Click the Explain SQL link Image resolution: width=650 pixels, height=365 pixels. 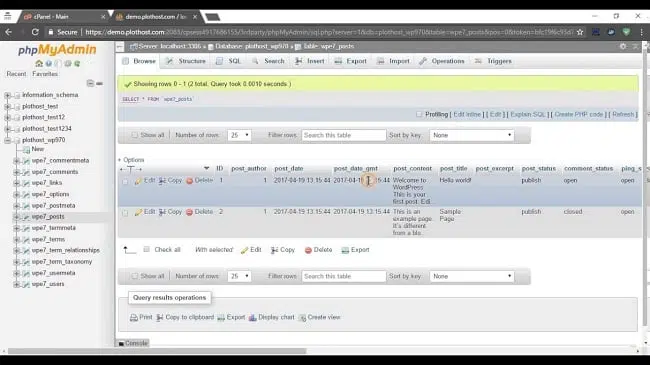point(528,114)
